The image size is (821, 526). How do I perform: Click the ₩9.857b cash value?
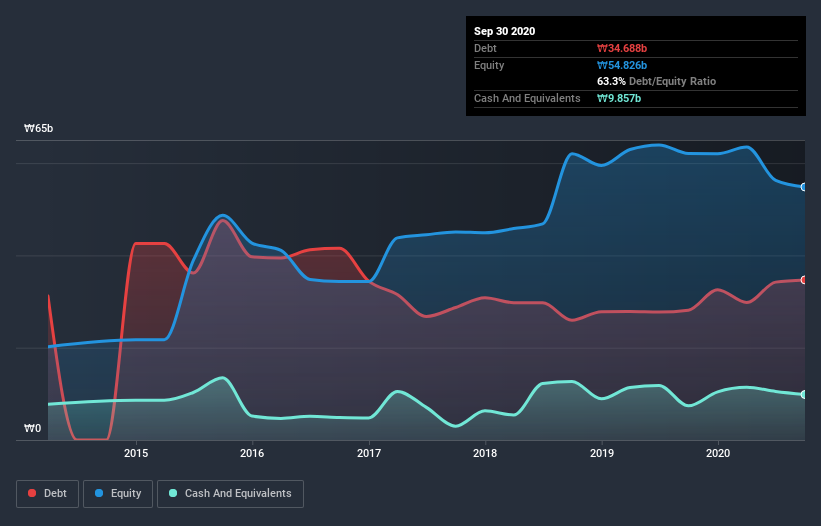click(619, 98)
